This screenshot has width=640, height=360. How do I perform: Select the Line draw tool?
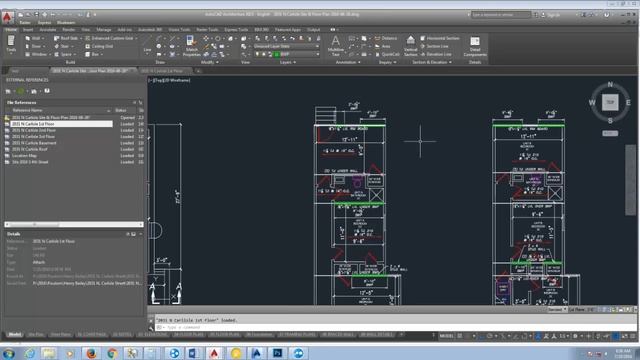(x=147, y=44)
